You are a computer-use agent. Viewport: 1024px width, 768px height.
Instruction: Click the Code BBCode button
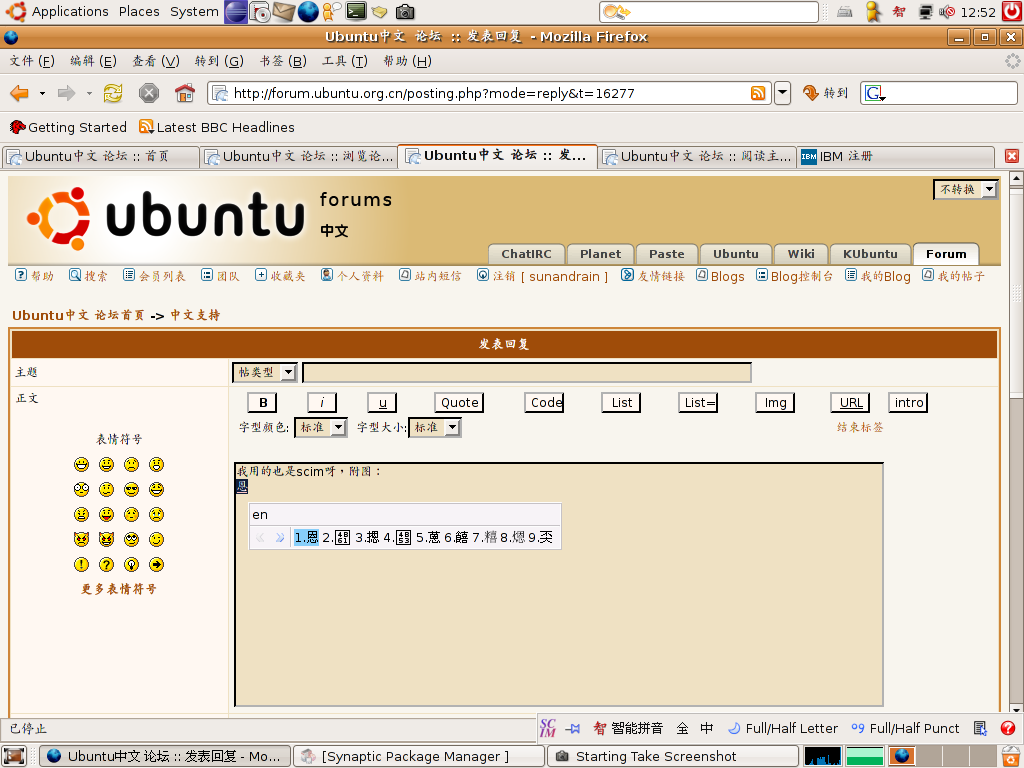(x=544, y=402)
